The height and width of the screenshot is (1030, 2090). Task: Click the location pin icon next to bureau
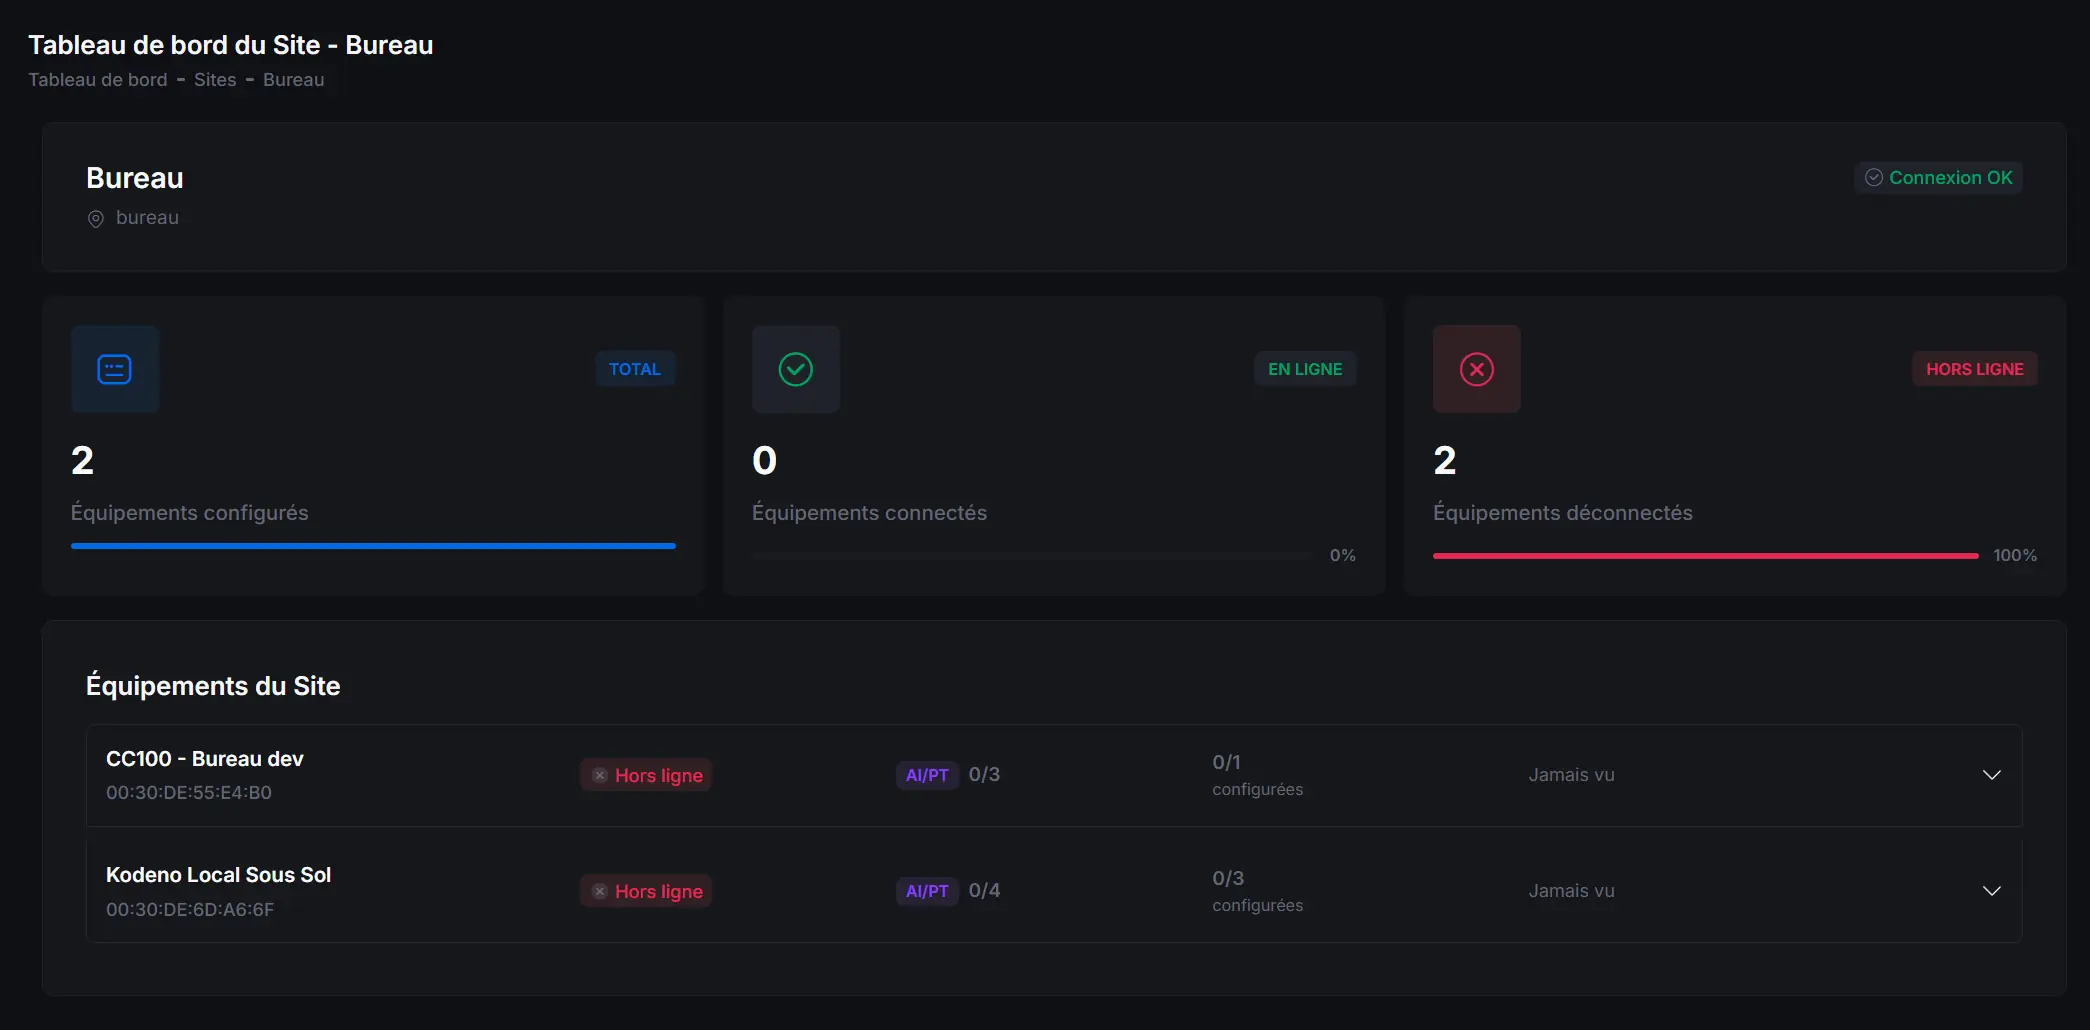(x=95, y=218)
